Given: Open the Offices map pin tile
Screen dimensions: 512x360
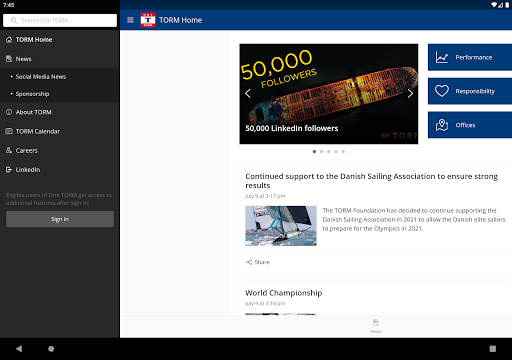Looking at the screenshot, I should point(470,125).
